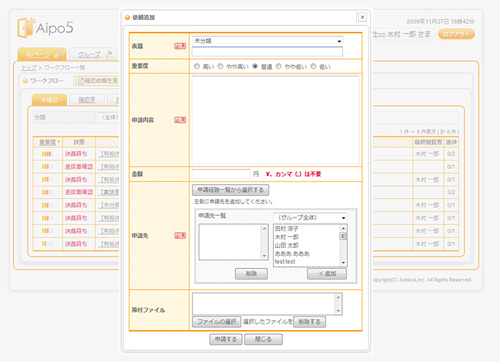
Task: Click the sort arrow beside 重要度 column header
Action: tap(59, 142)
